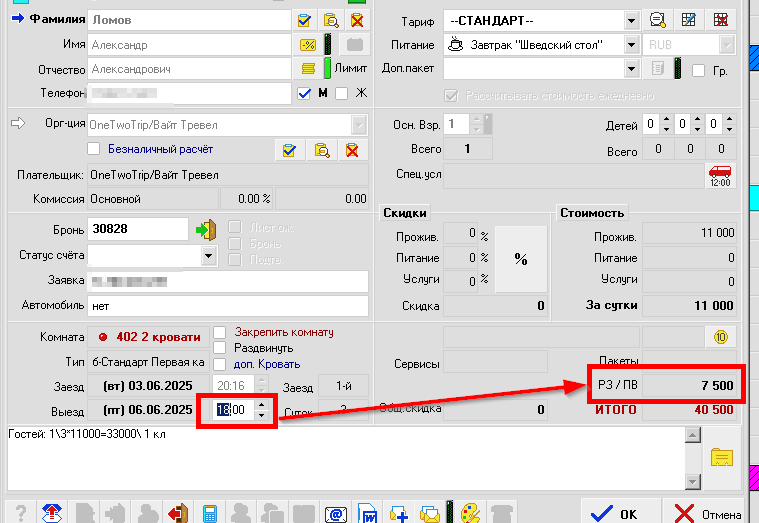Click the red X icon next to Фамилия
759x523 pixels.
355,19
